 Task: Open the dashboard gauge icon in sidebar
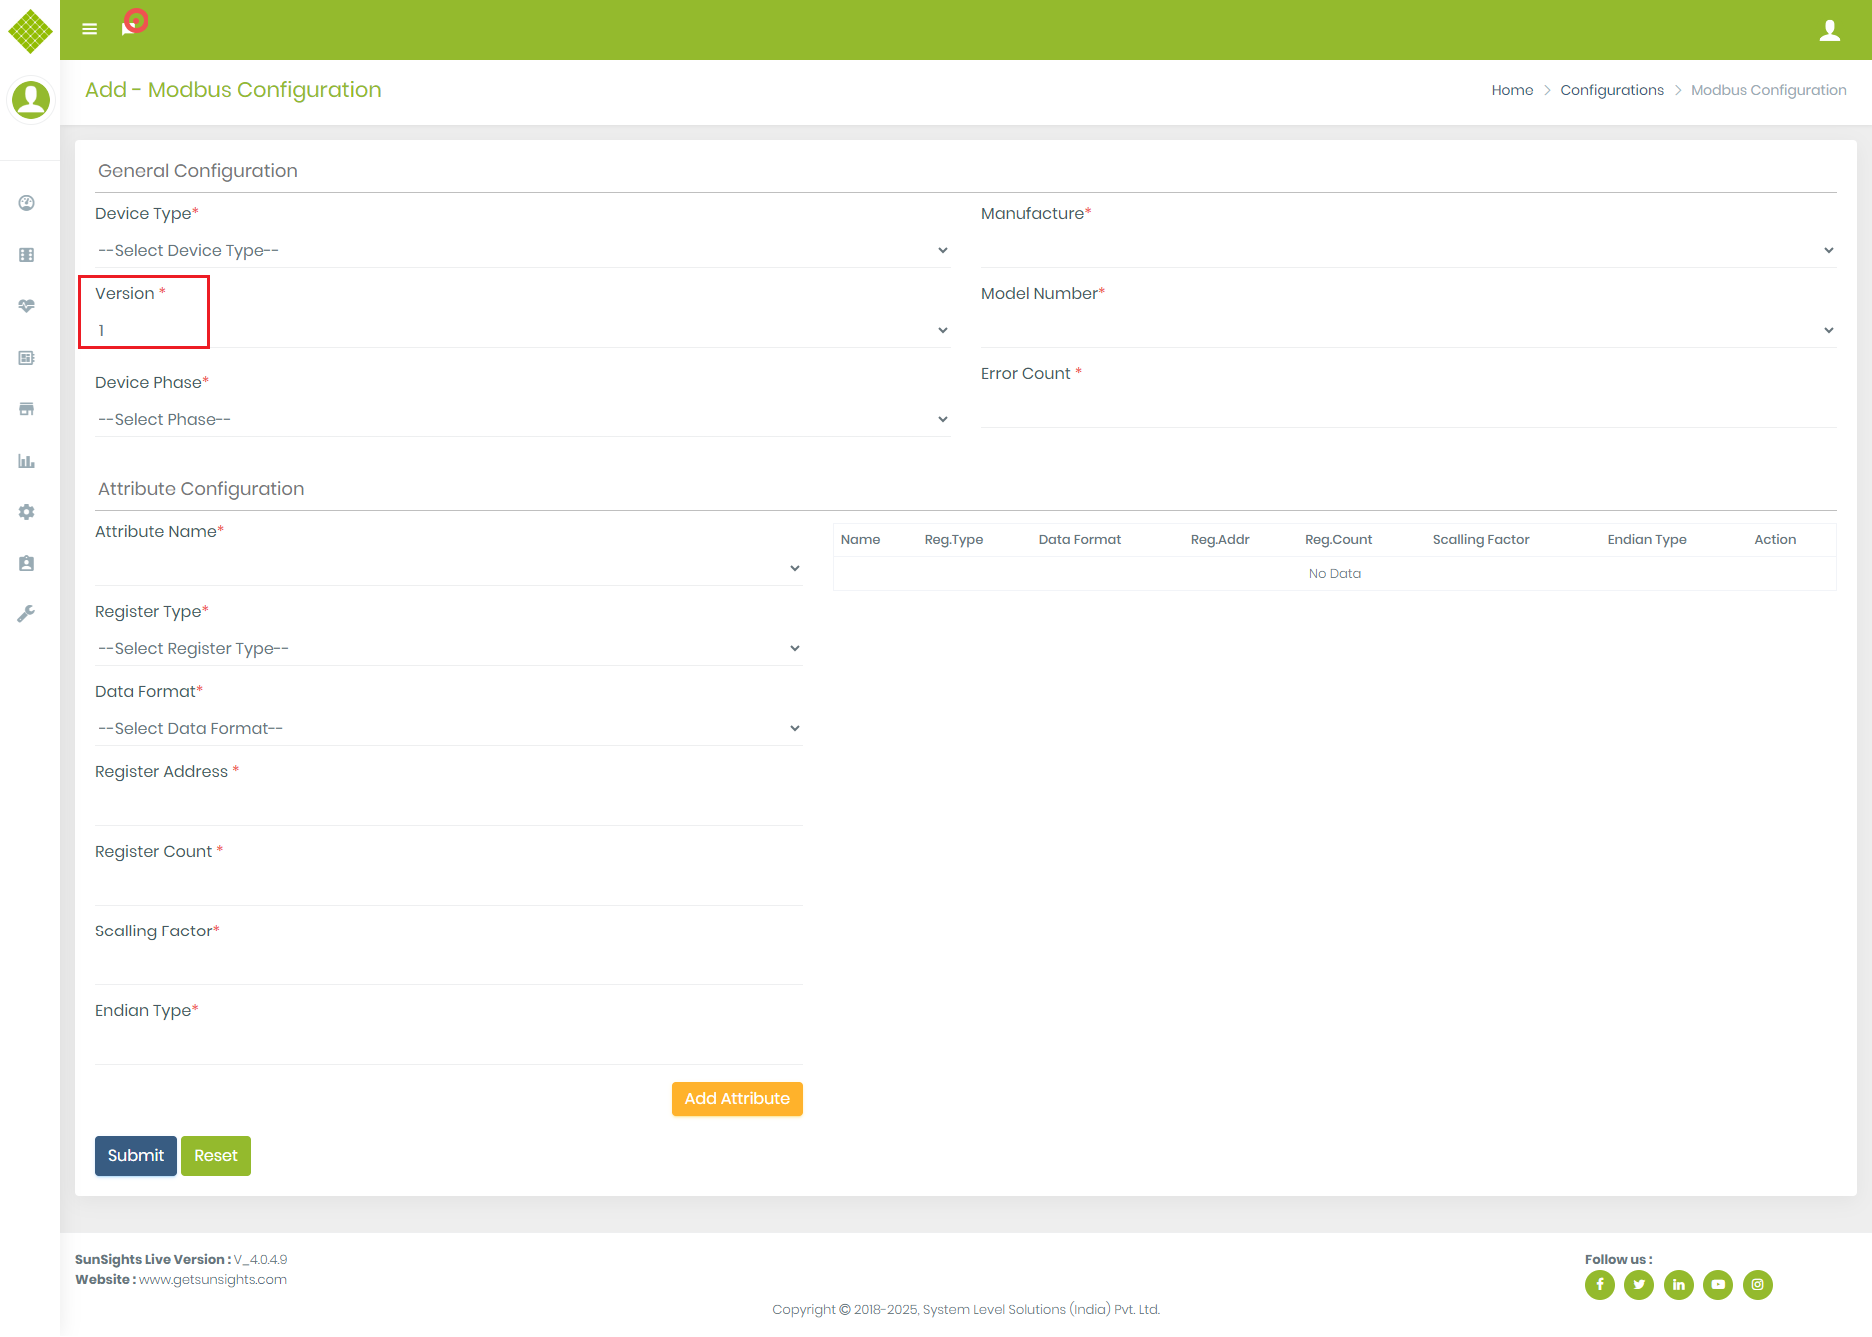(x=26, y=203)
